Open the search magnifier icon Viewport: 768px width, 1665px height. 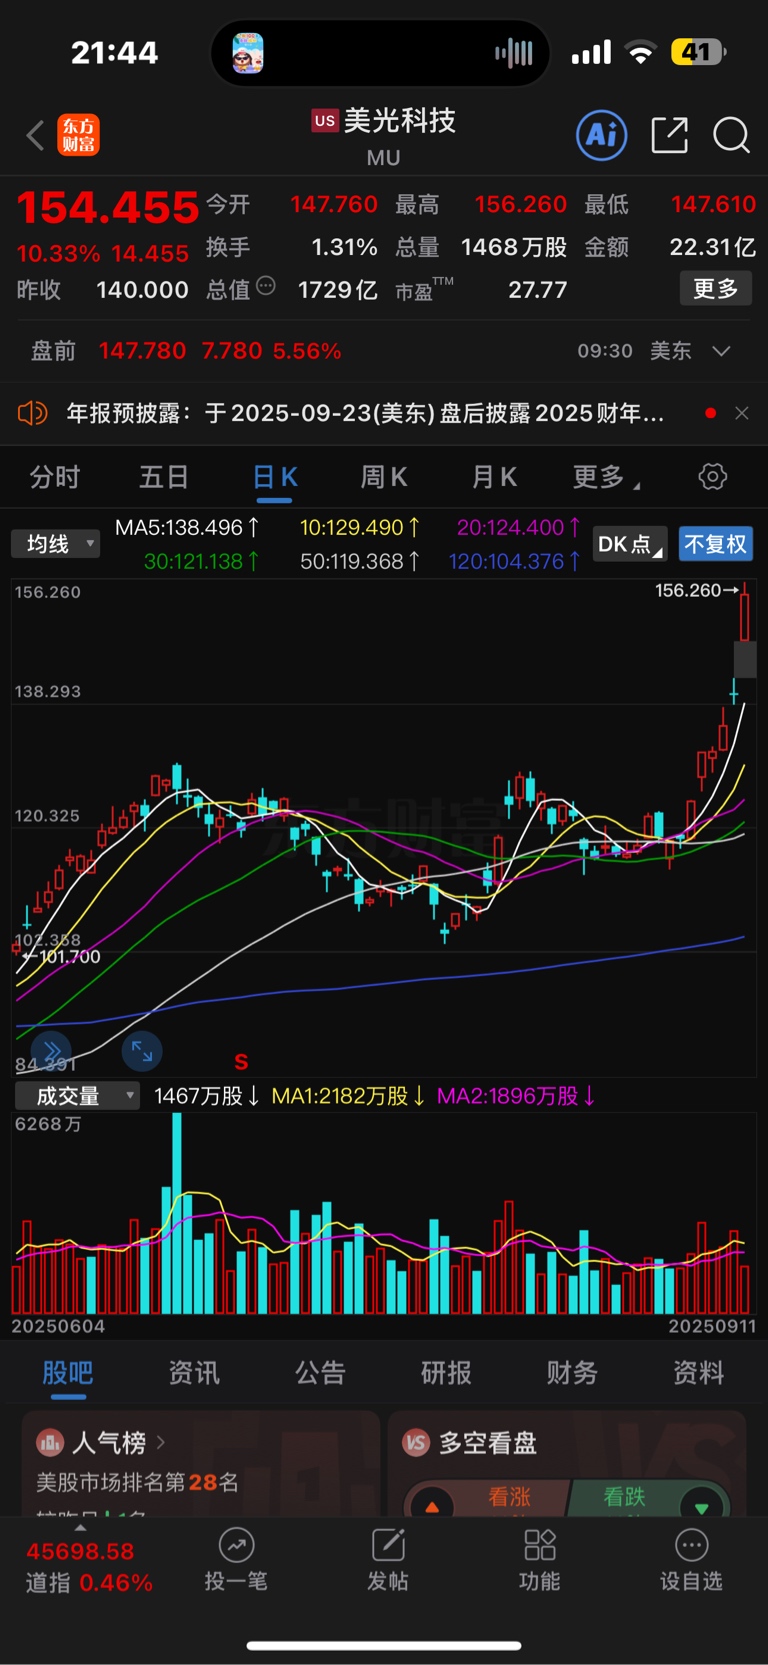(731, 135)
